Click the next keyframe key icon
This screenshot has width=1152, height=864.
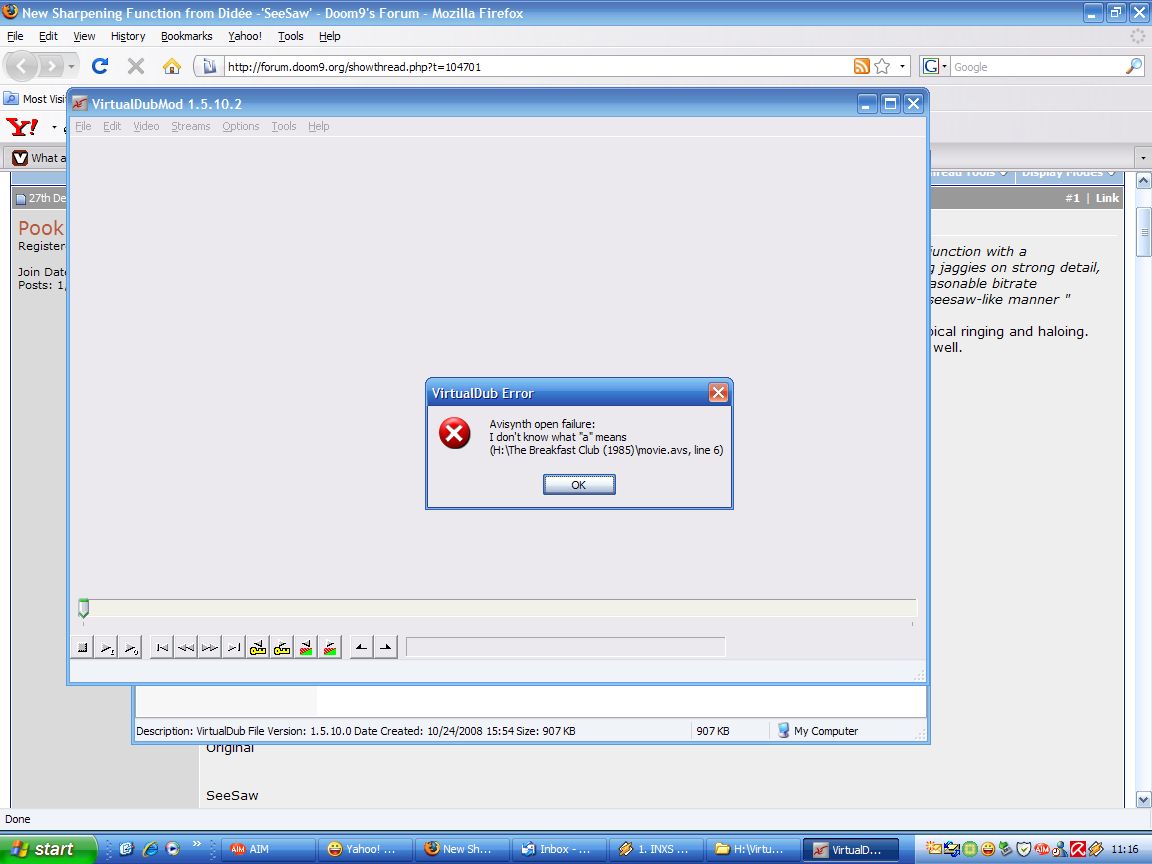(282, 647)
